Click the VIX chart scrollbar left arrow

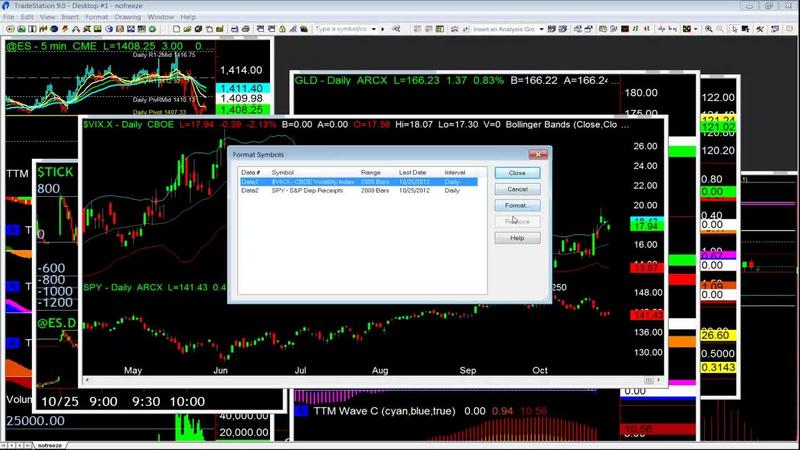pyautogui.click(x=87, y=380)
